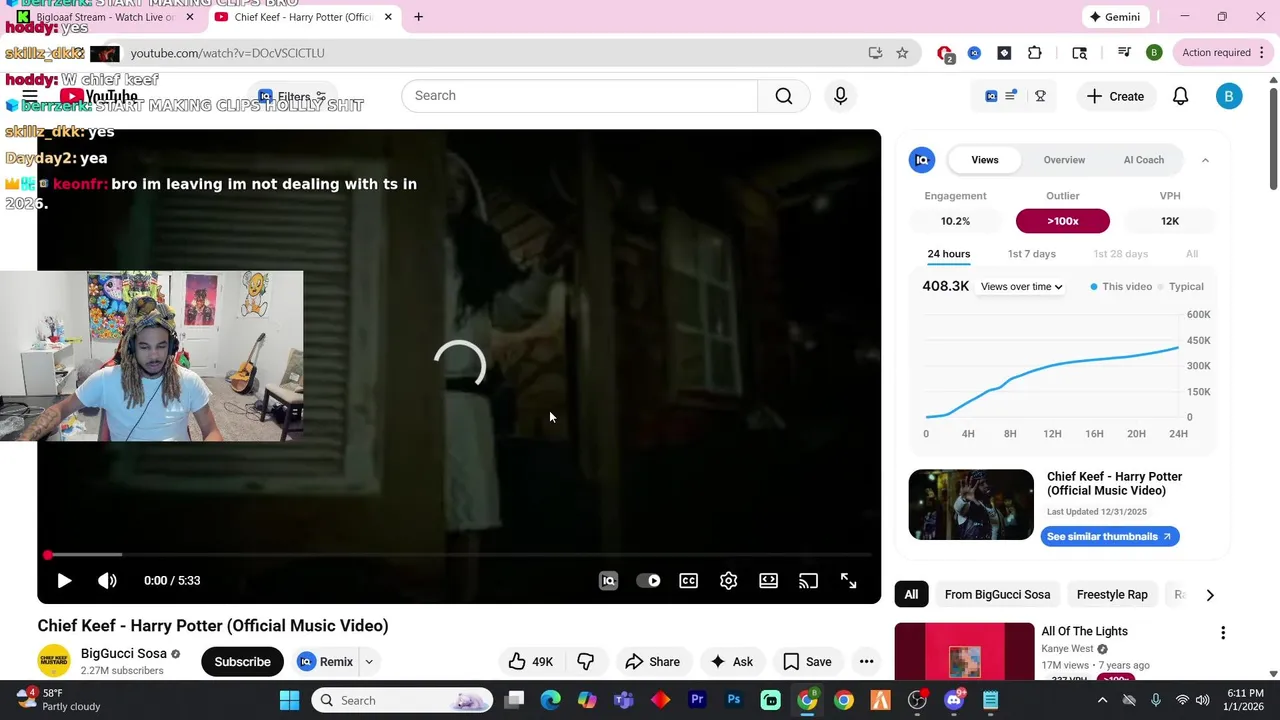The height and width of the screenshot is (720, 1280).
Task: Enter fullscreen mode on the video
Action: (x=848, y=580)
